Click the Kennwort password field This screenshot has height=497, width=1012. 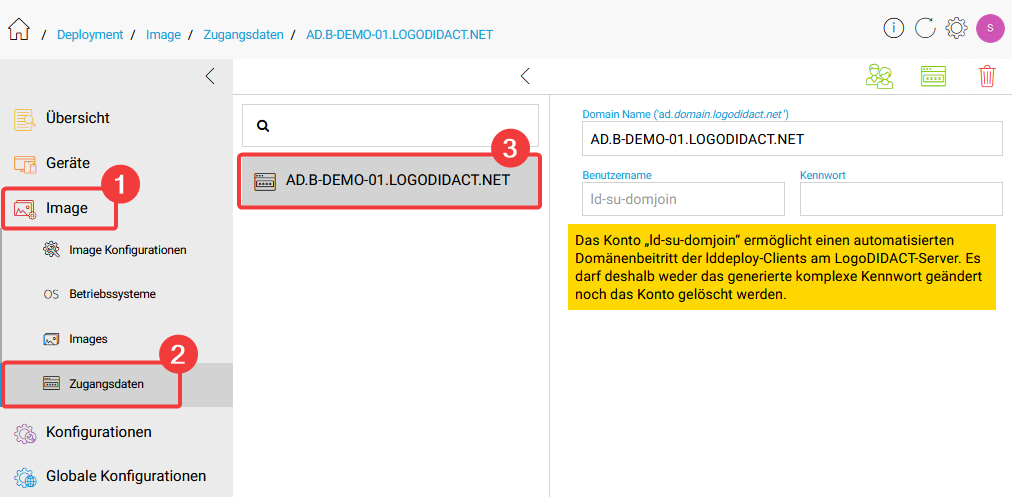point(901,199)
